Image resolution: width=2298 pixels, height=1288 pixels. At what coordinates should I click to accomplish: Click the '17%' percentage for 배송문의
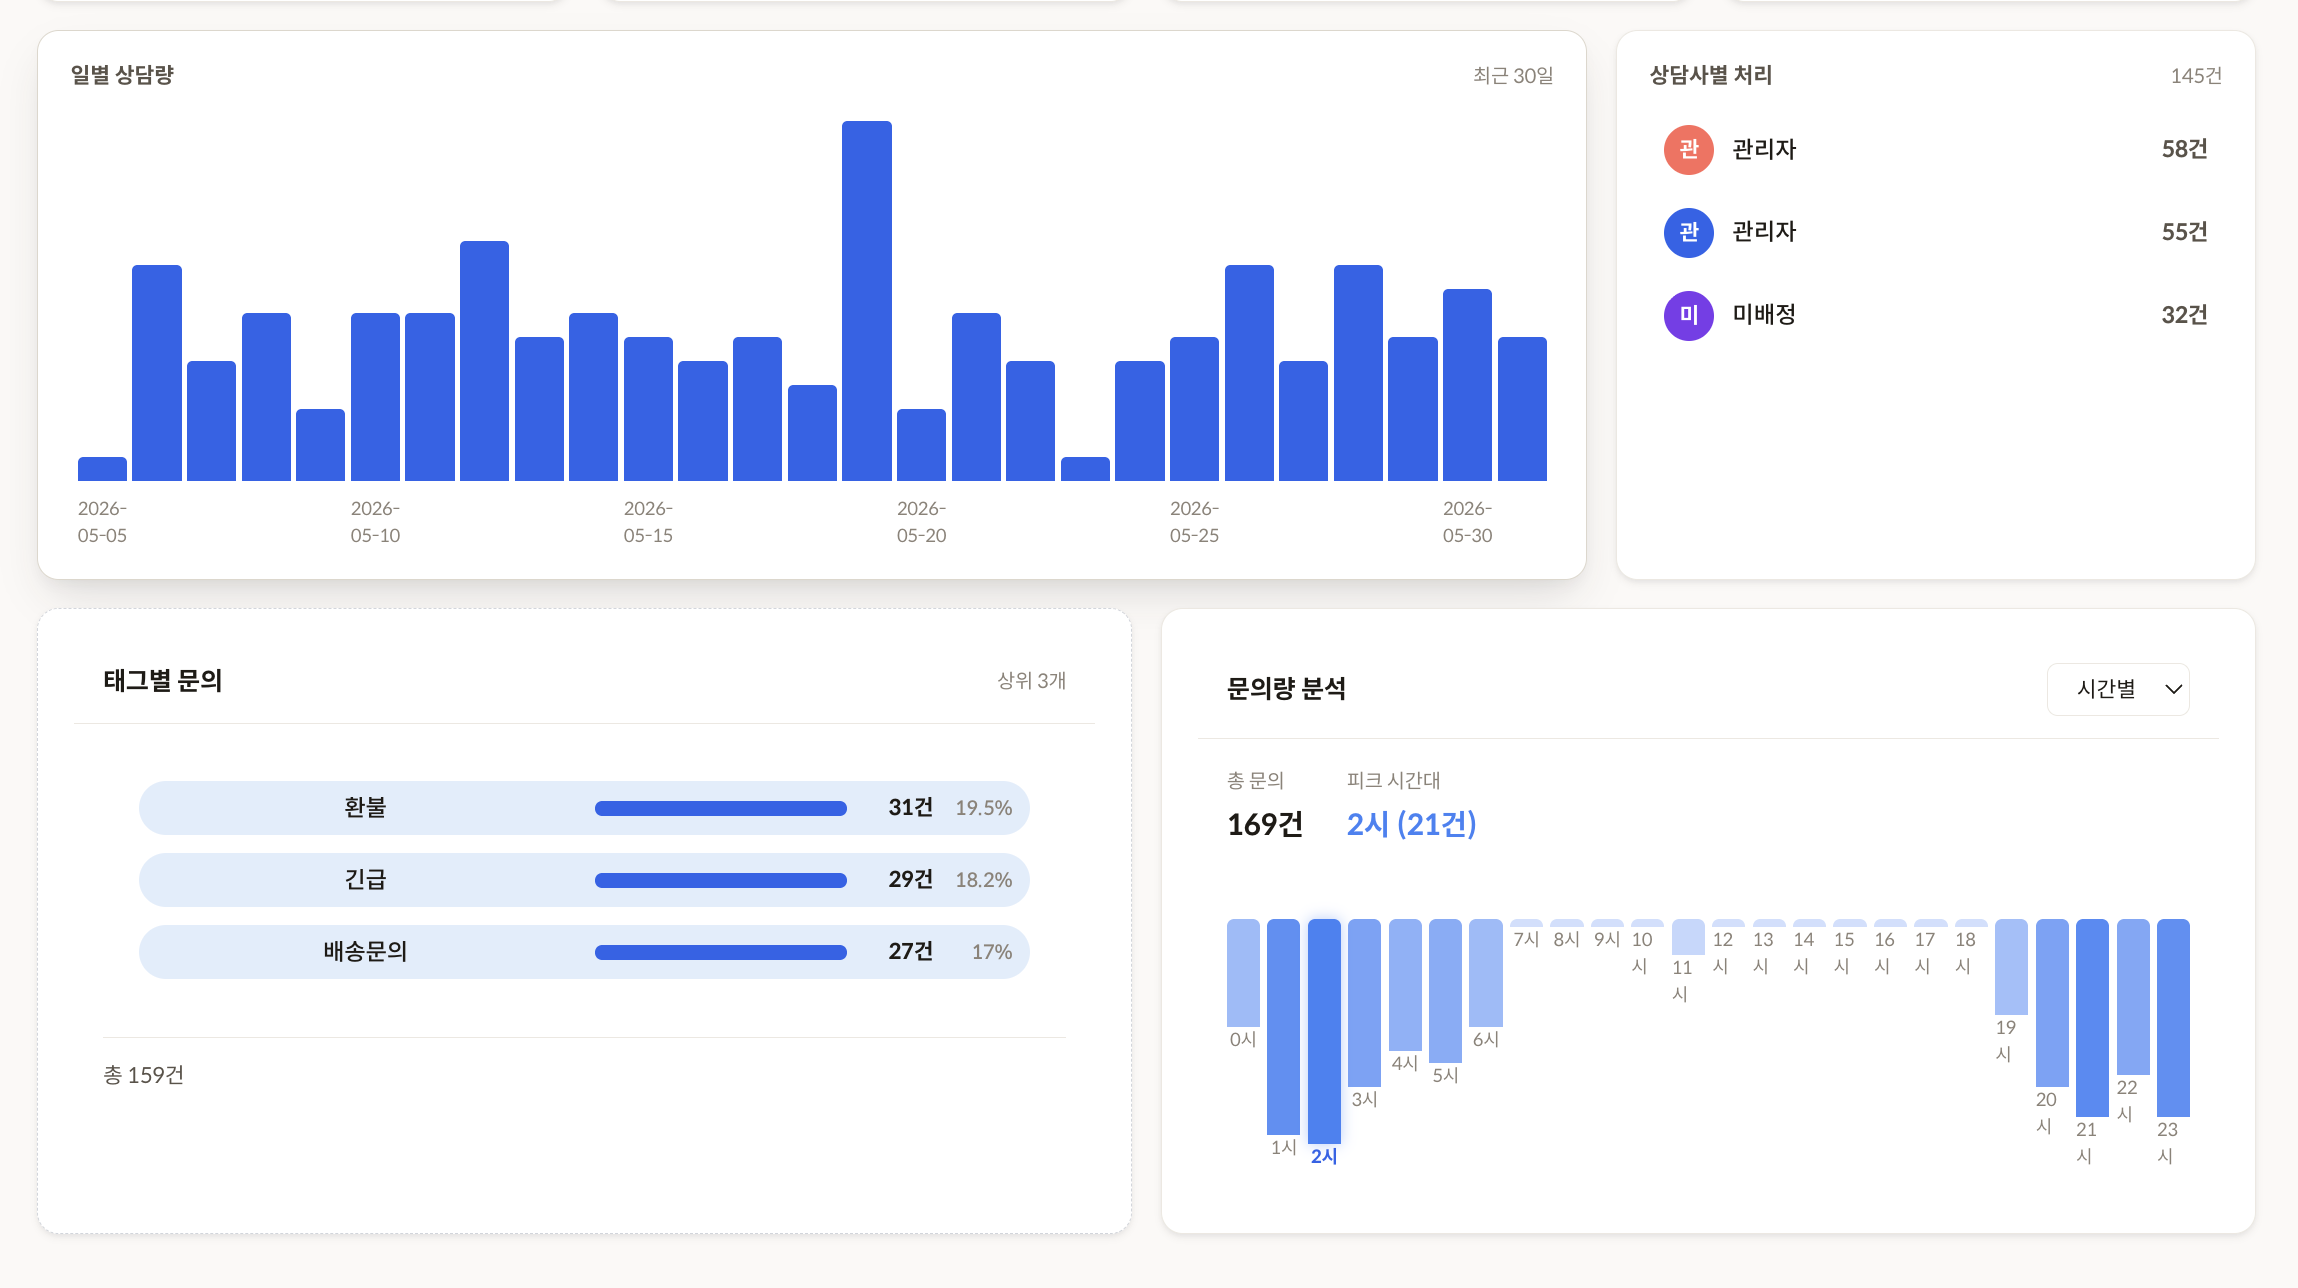991,952
